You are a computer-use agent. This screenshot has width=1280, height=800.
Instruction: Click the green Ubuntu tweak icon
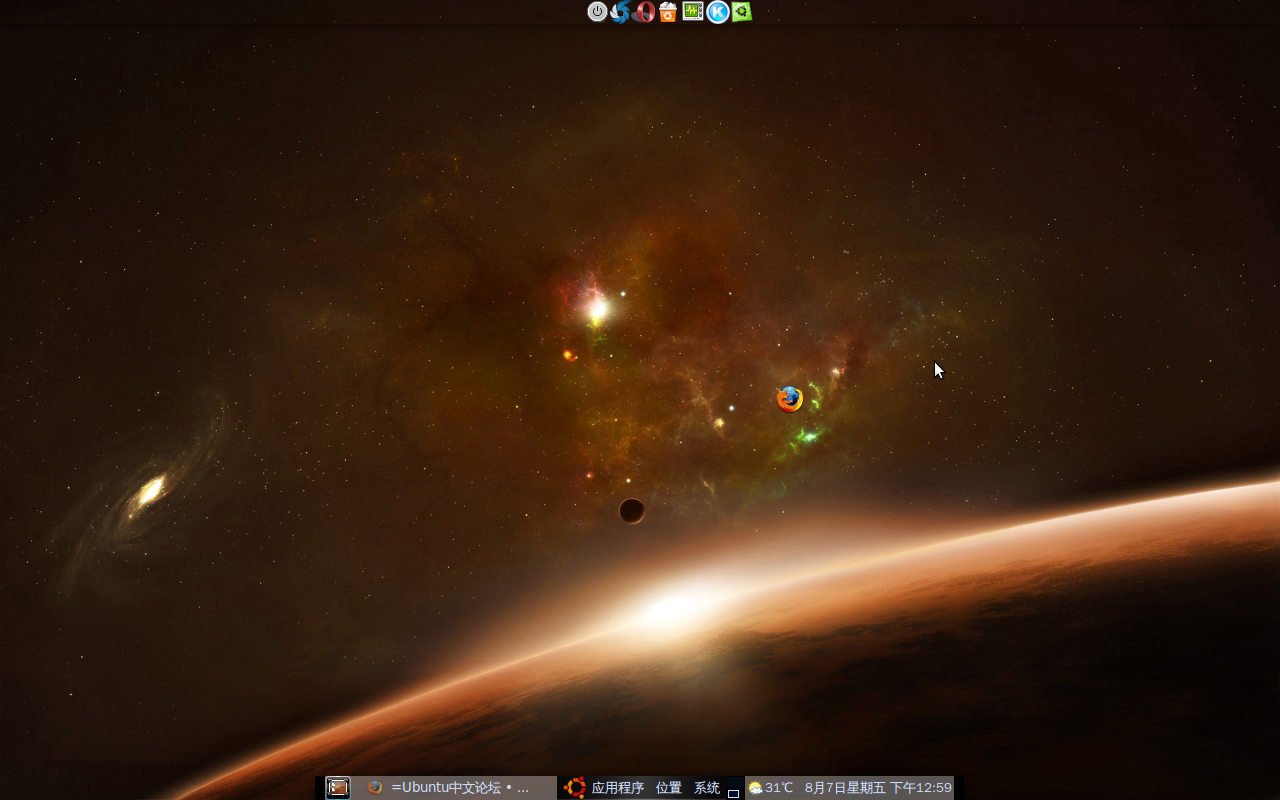[741, 12]
